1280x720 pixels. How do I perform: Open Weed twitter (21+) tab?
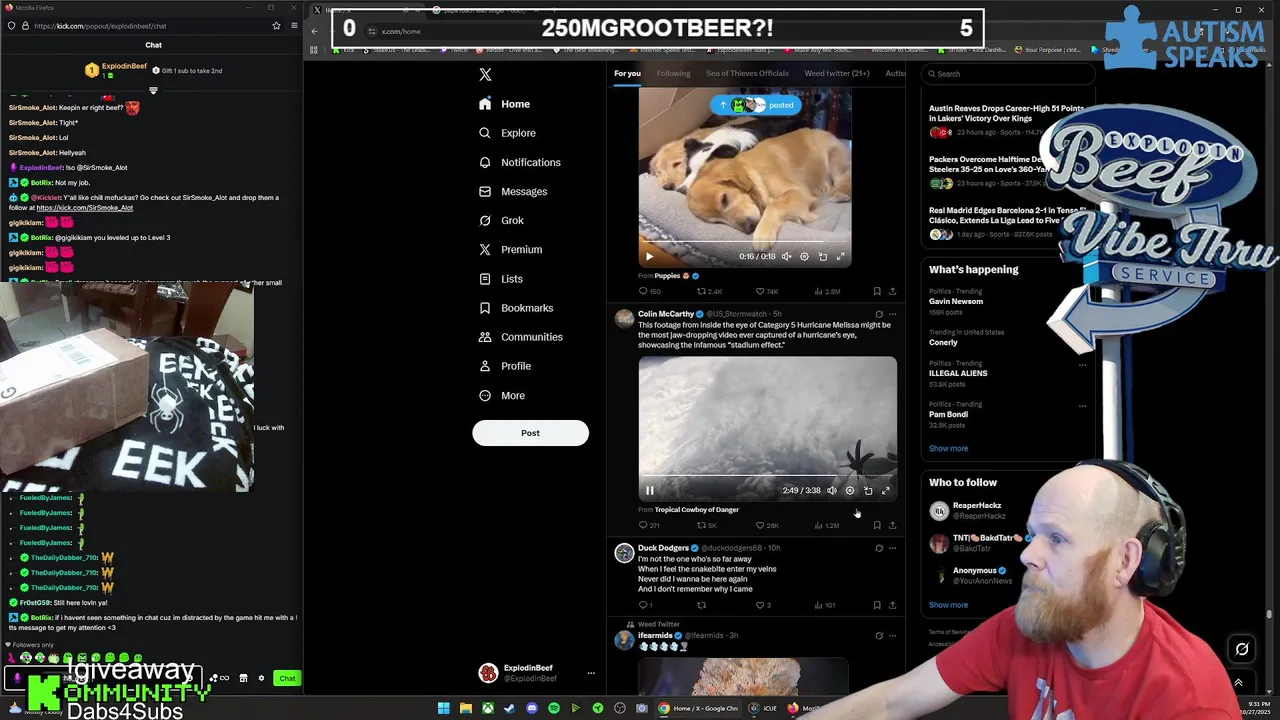click(x=837, y=73)
